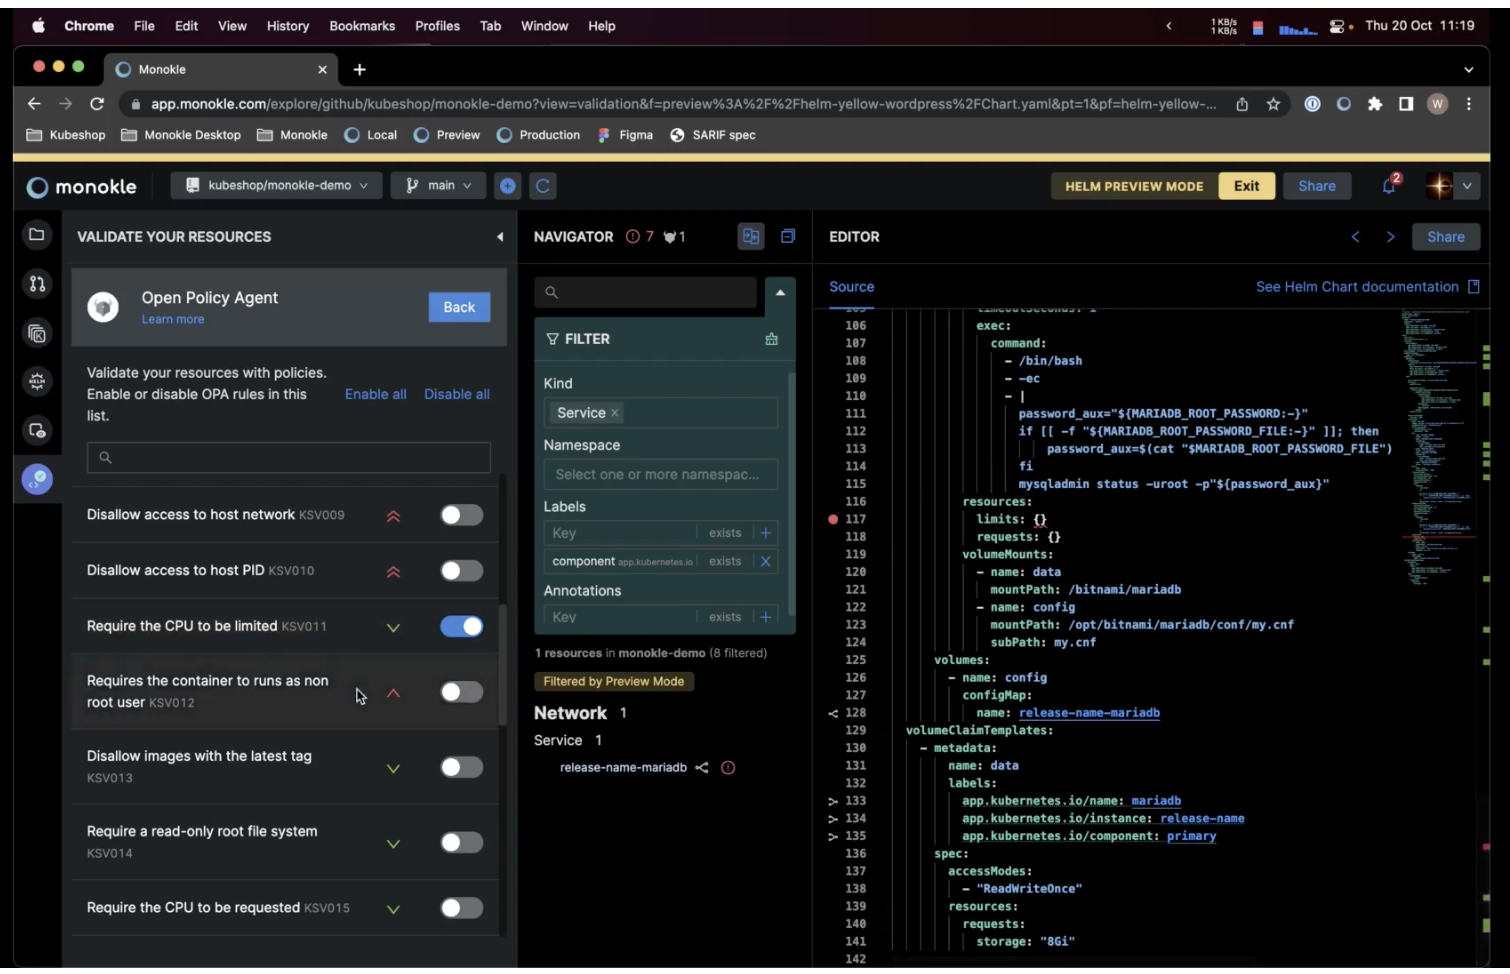Image resolution: width=1510 pixels, height=974 pixels.
Task: Open the Profiles menu
Action: tap(438, 26)
